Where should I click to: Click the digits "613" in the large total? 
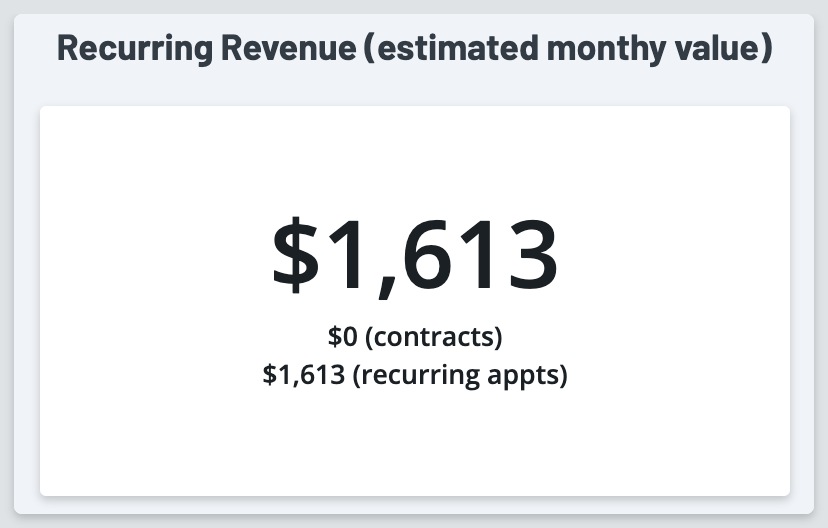478,254
